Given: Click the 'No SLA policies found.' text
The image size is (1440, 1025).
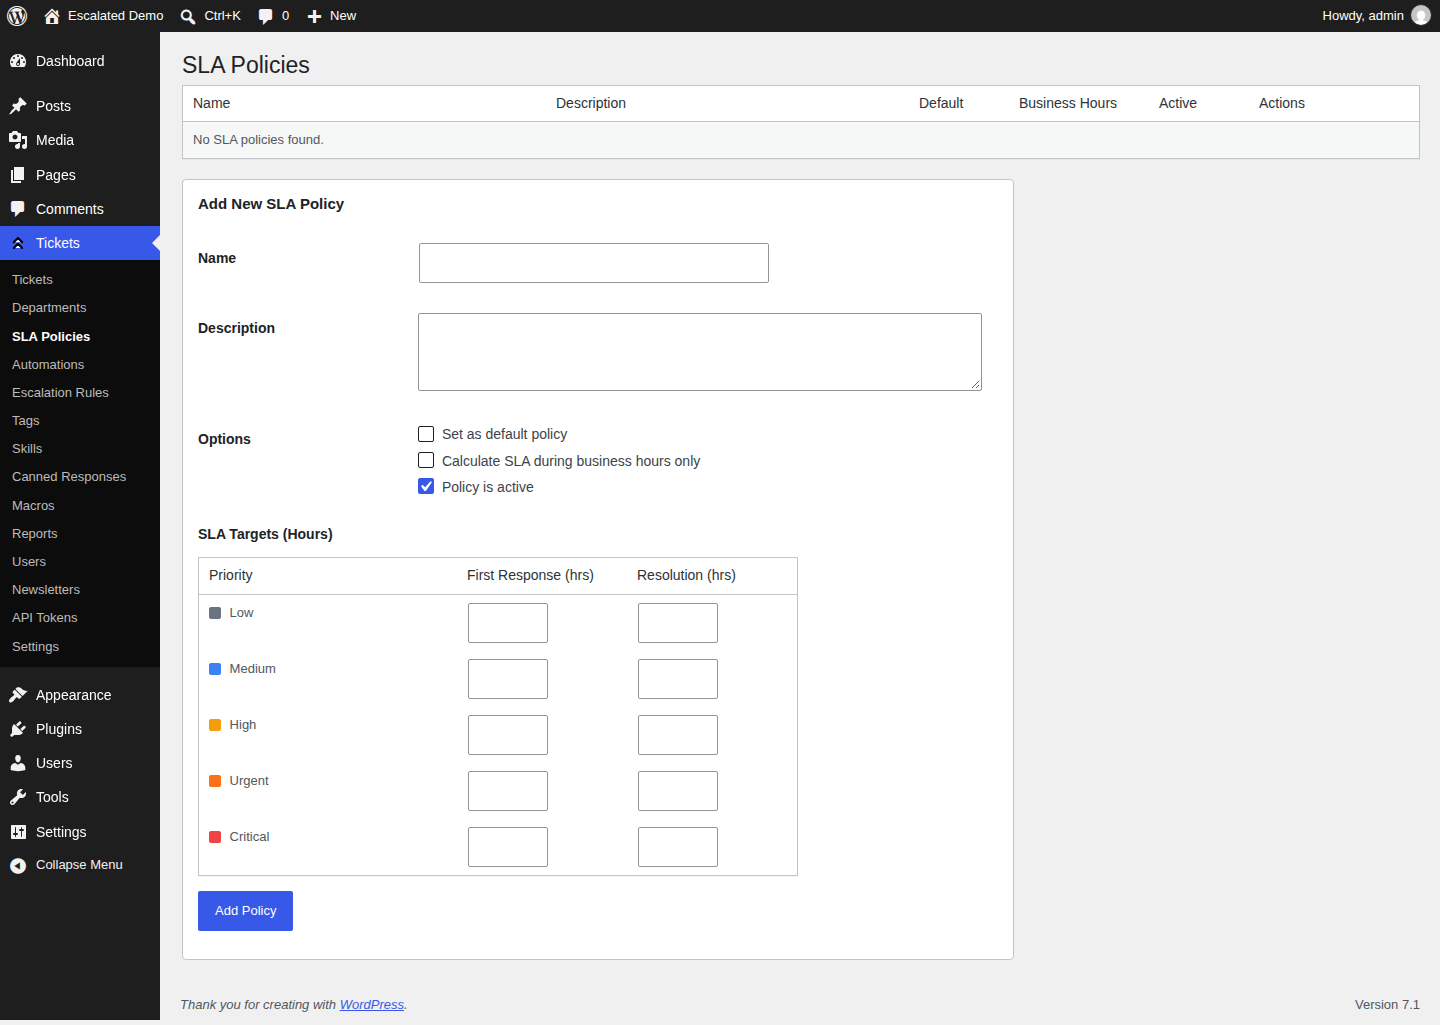Looking at the screenshot, I should 258,140.
